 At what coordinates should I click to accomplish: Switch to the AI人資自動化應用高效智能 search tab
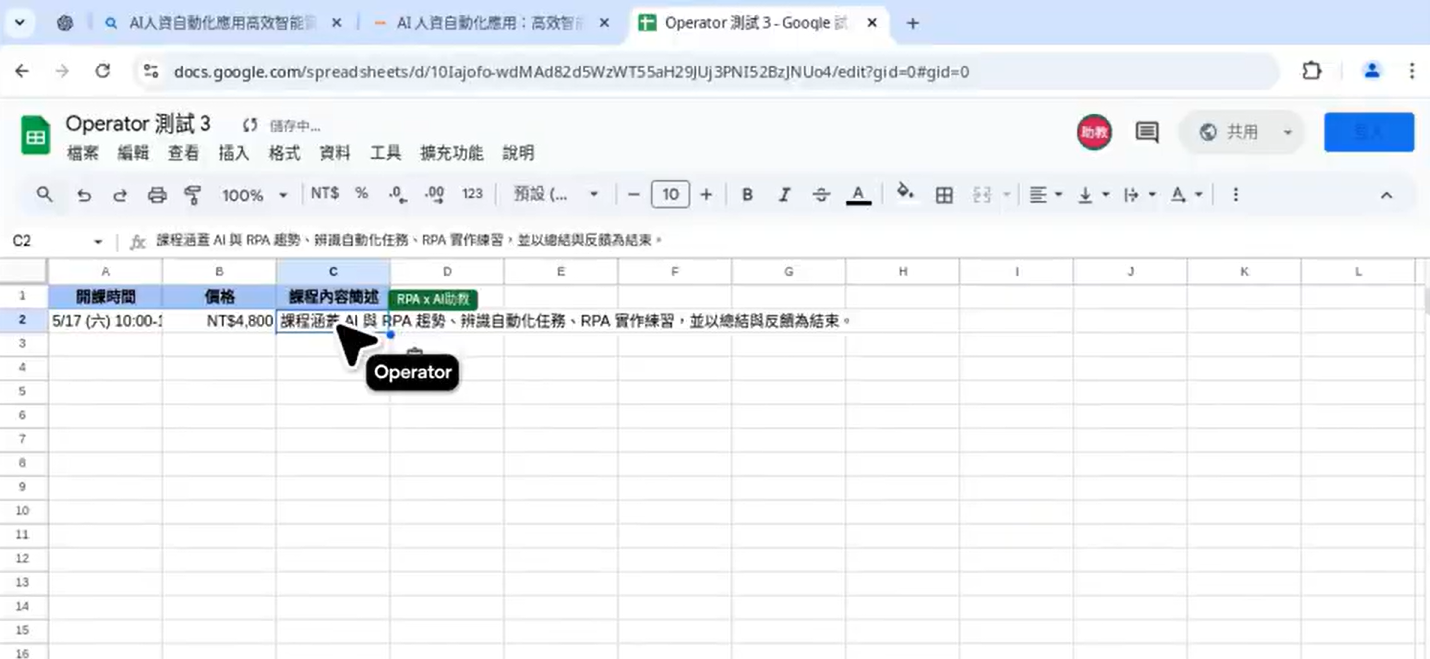pyautogui.click(x=221, y=23)
